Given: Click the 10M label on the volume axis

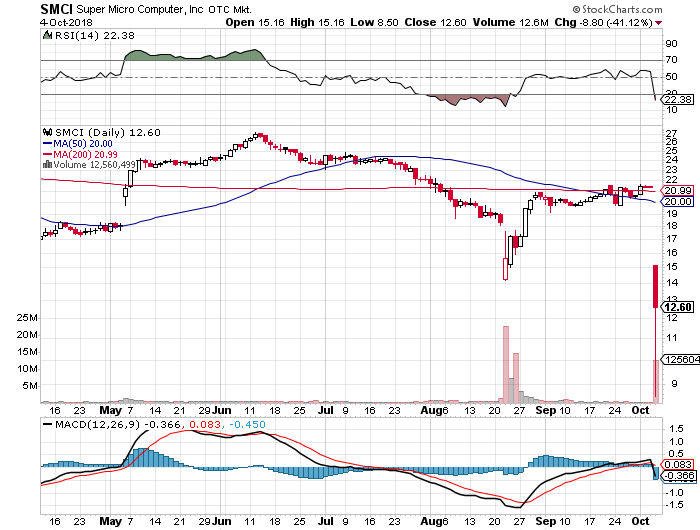Looking at the screenshot, I should coord(27,369).
